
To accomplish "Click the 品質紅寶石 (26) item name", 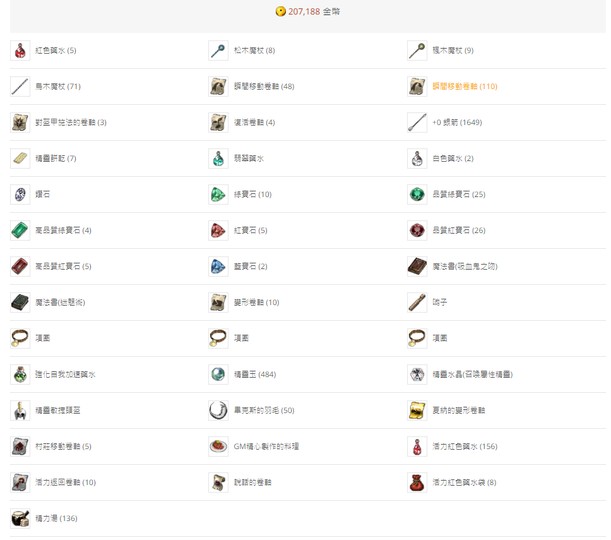I will (x=458, y=231).
